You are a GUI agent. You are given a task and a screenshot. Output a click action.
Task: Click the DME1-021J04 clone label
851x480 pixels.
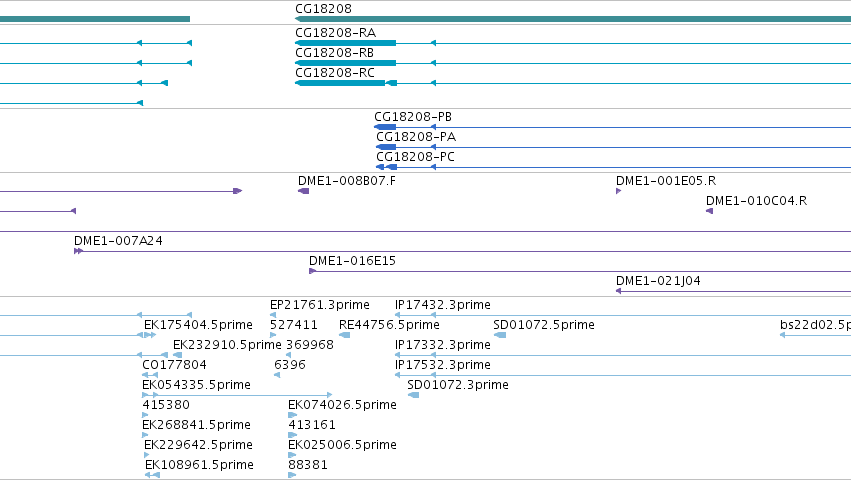point(658,281)
